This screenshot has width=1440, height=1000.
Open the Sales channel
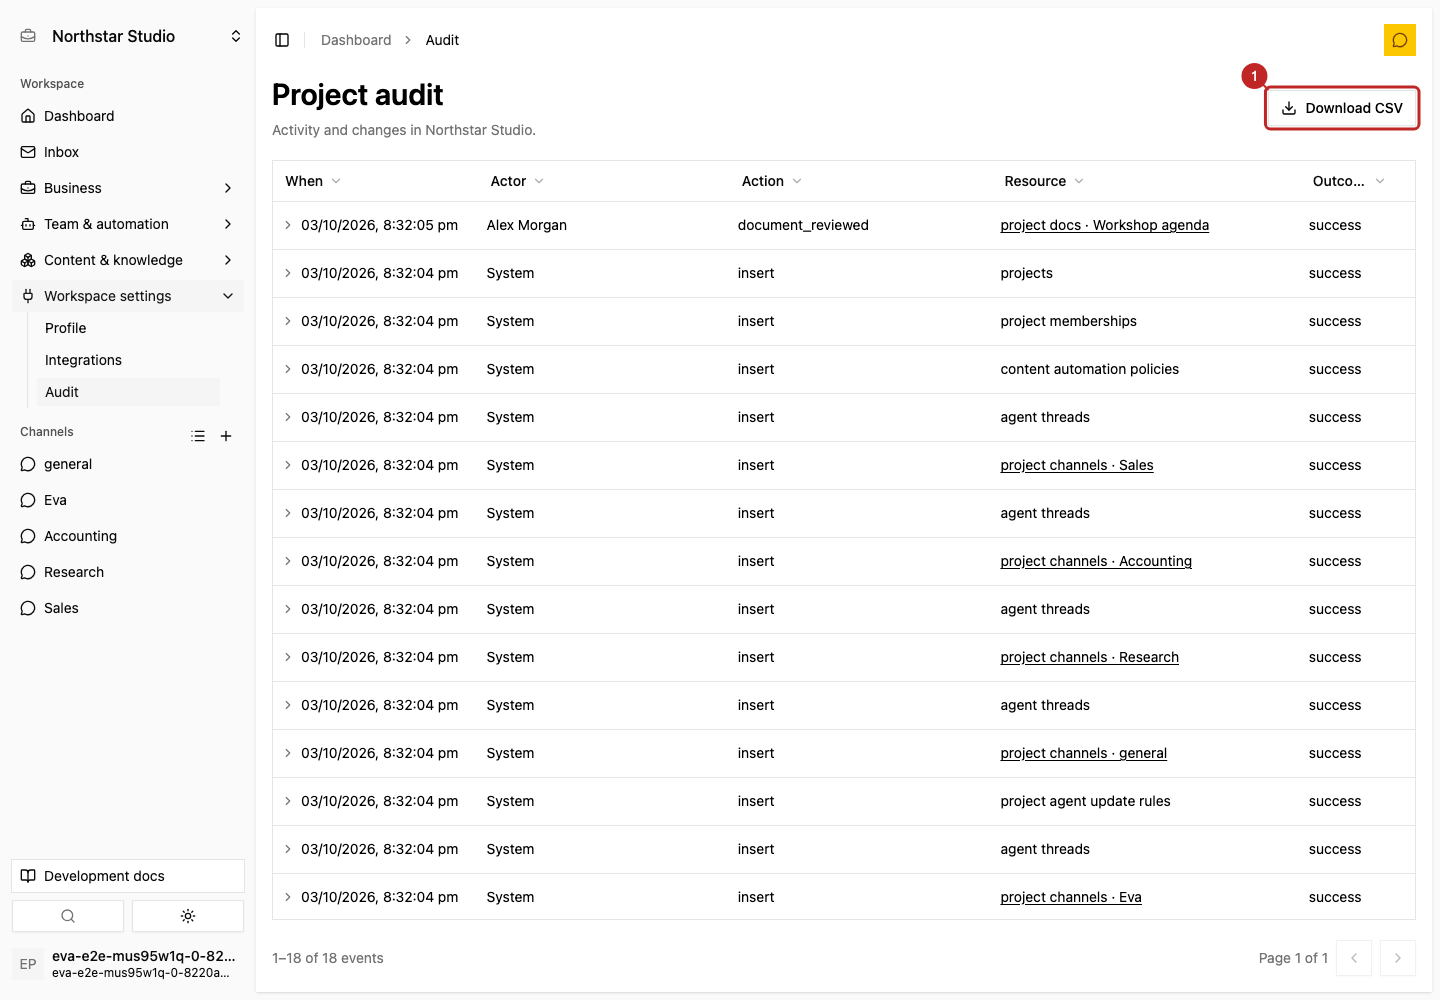click(128, 608)
